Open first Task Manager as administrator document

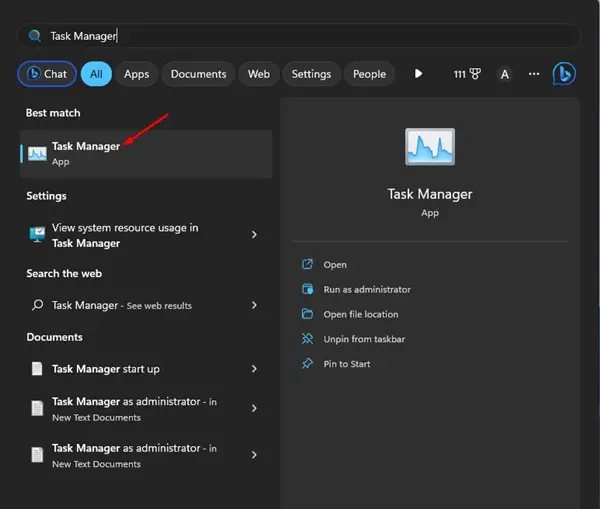(x=146, y=409)
